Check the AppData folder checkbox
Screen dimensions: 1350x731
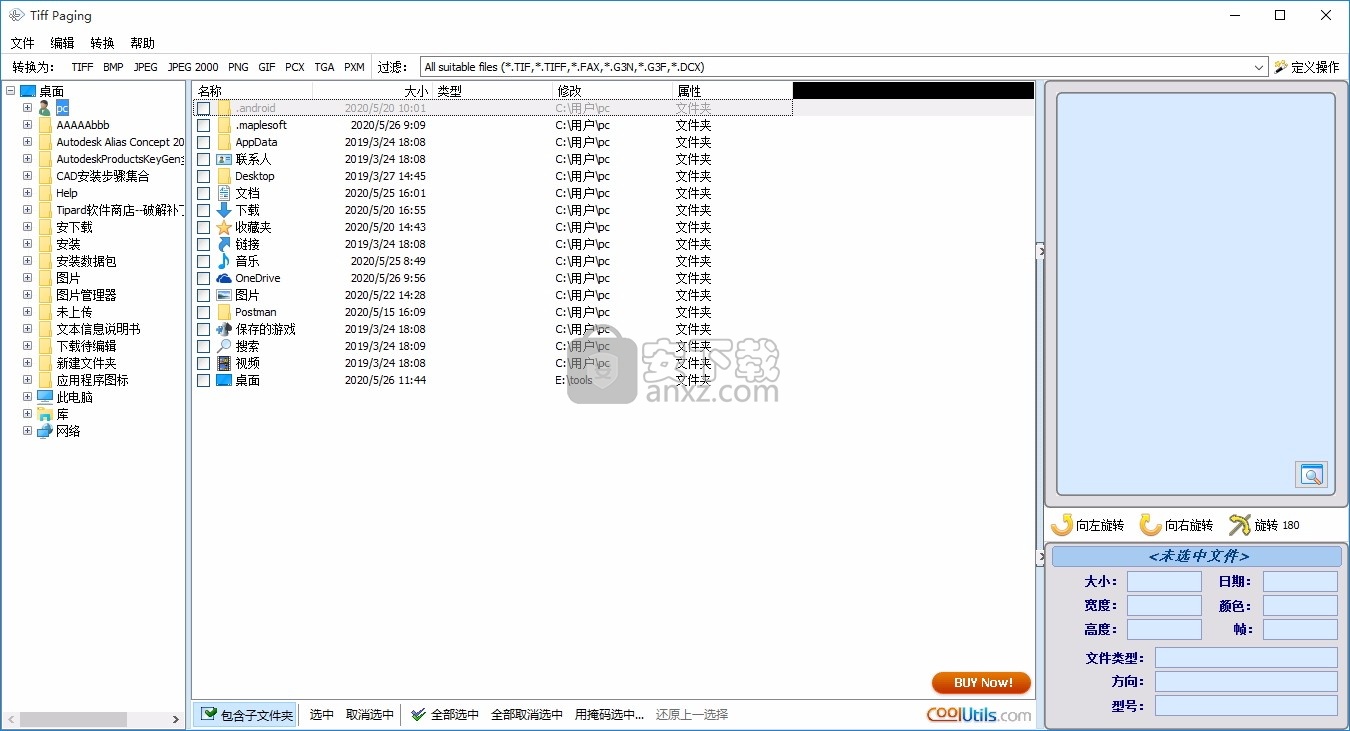pyautogui.click(x=203, y=142)
